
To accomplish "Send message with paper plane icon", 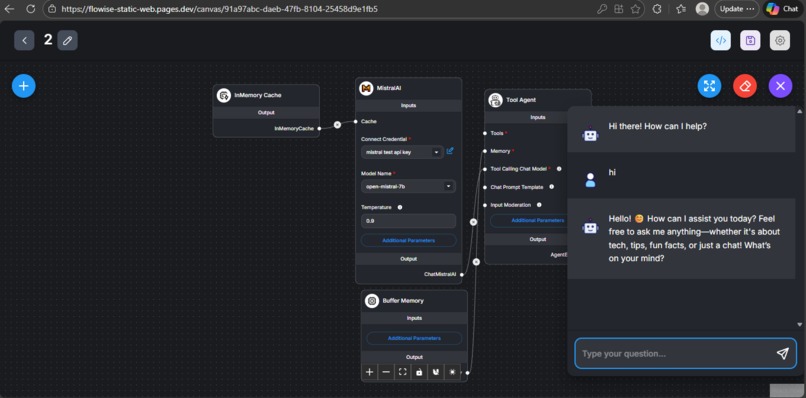I will coord(782,353).
